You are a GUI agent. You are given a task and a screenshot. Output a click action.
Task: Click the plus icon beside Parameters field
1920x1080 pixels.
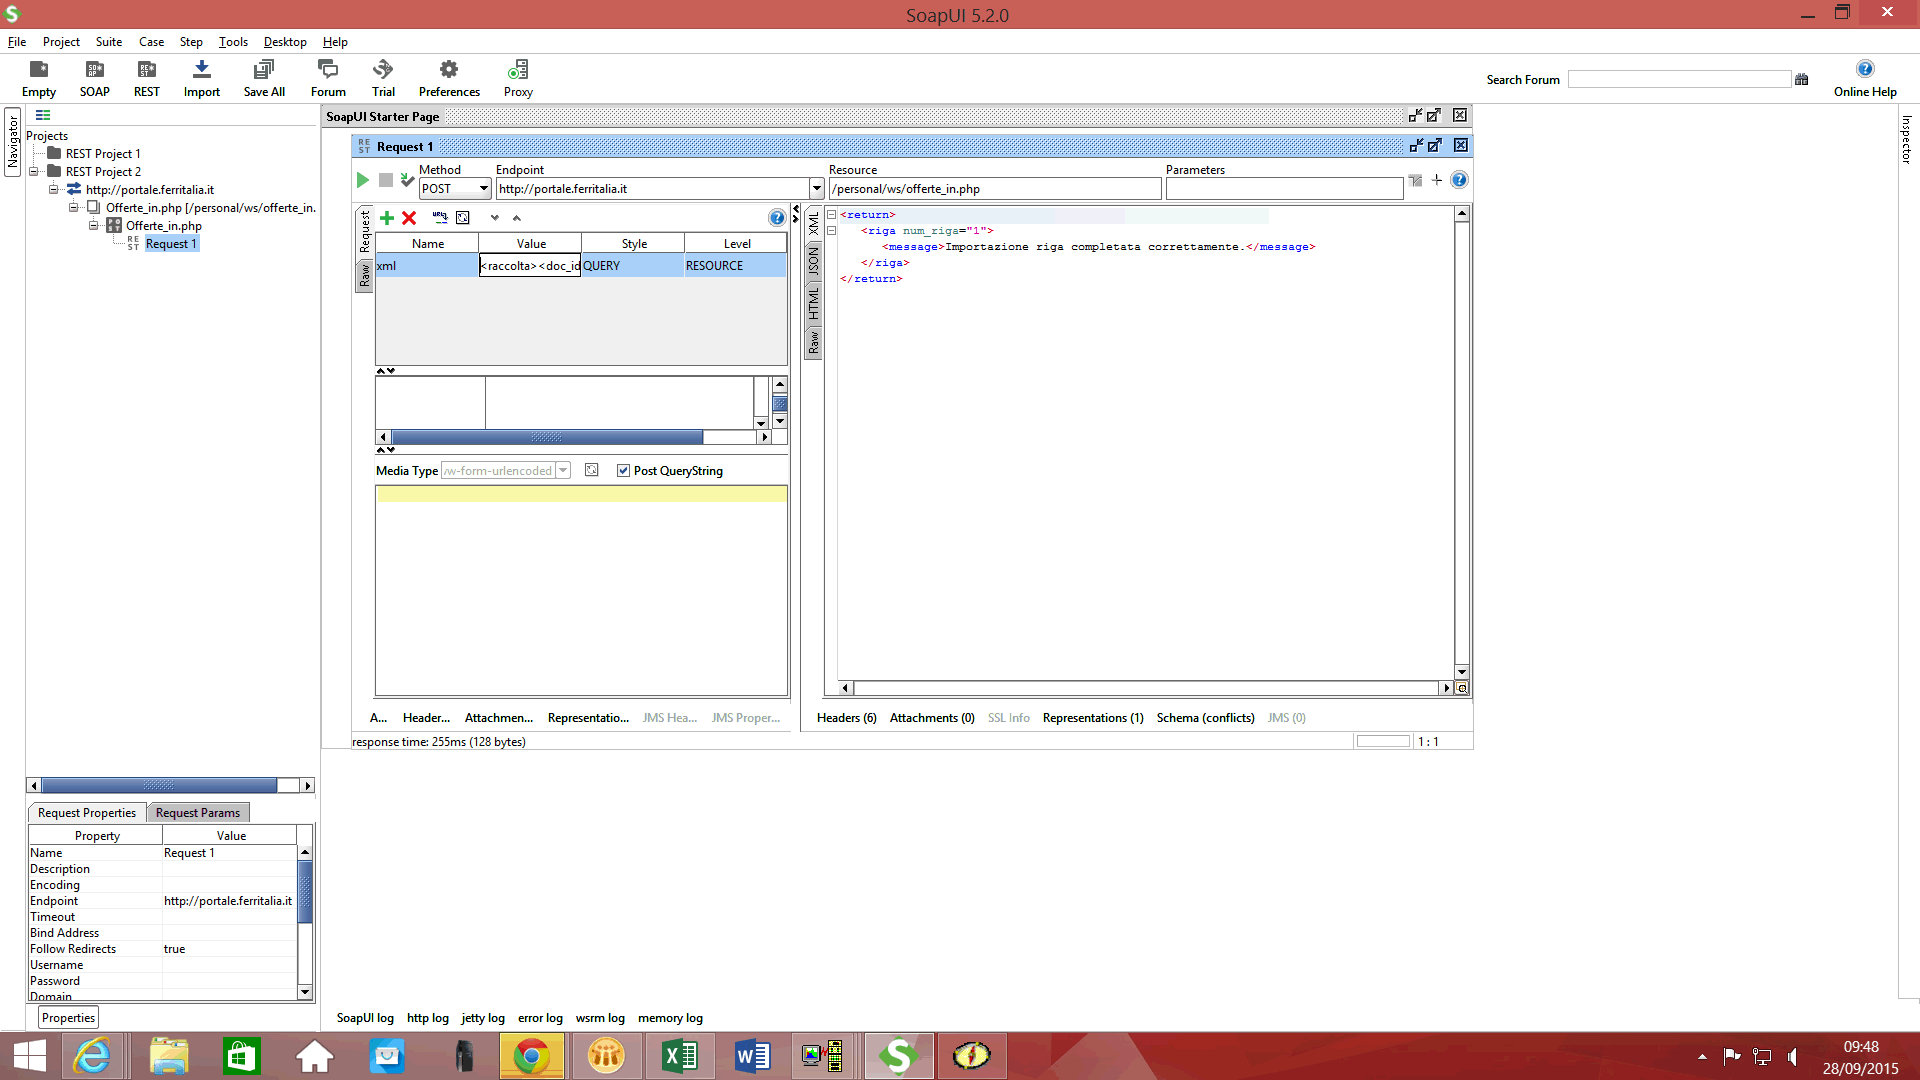tap(1437, 180)
